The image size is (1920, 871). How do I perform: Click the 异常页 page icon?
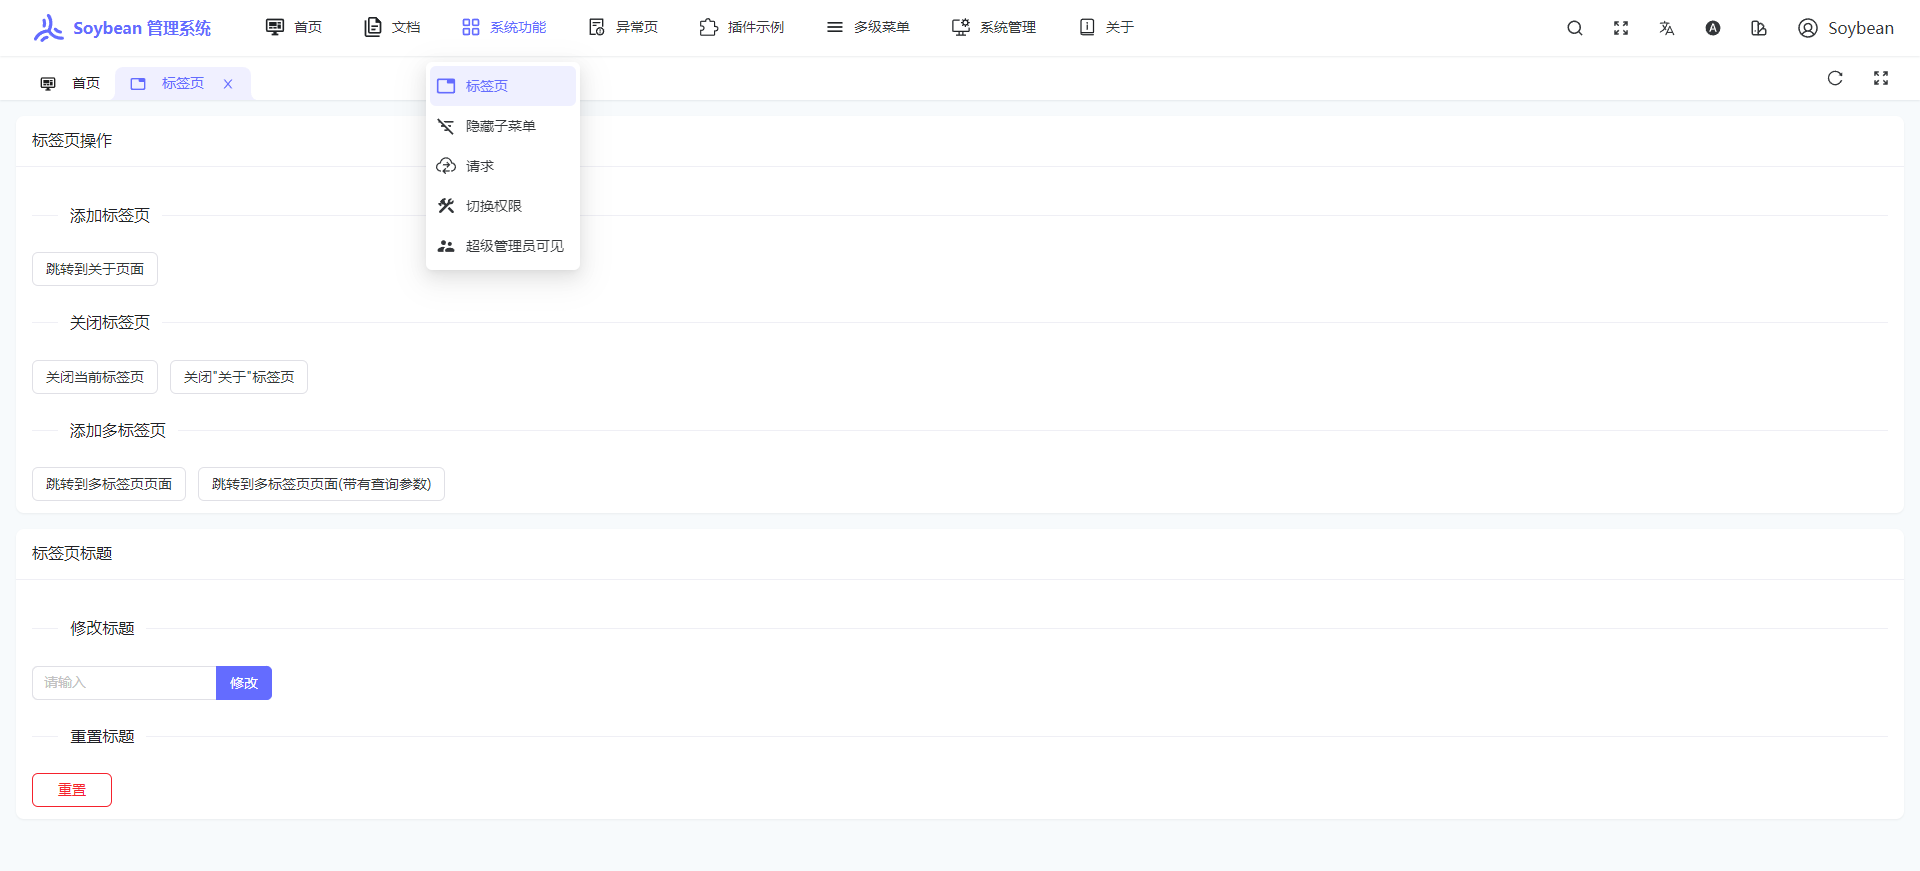[597, 27]
